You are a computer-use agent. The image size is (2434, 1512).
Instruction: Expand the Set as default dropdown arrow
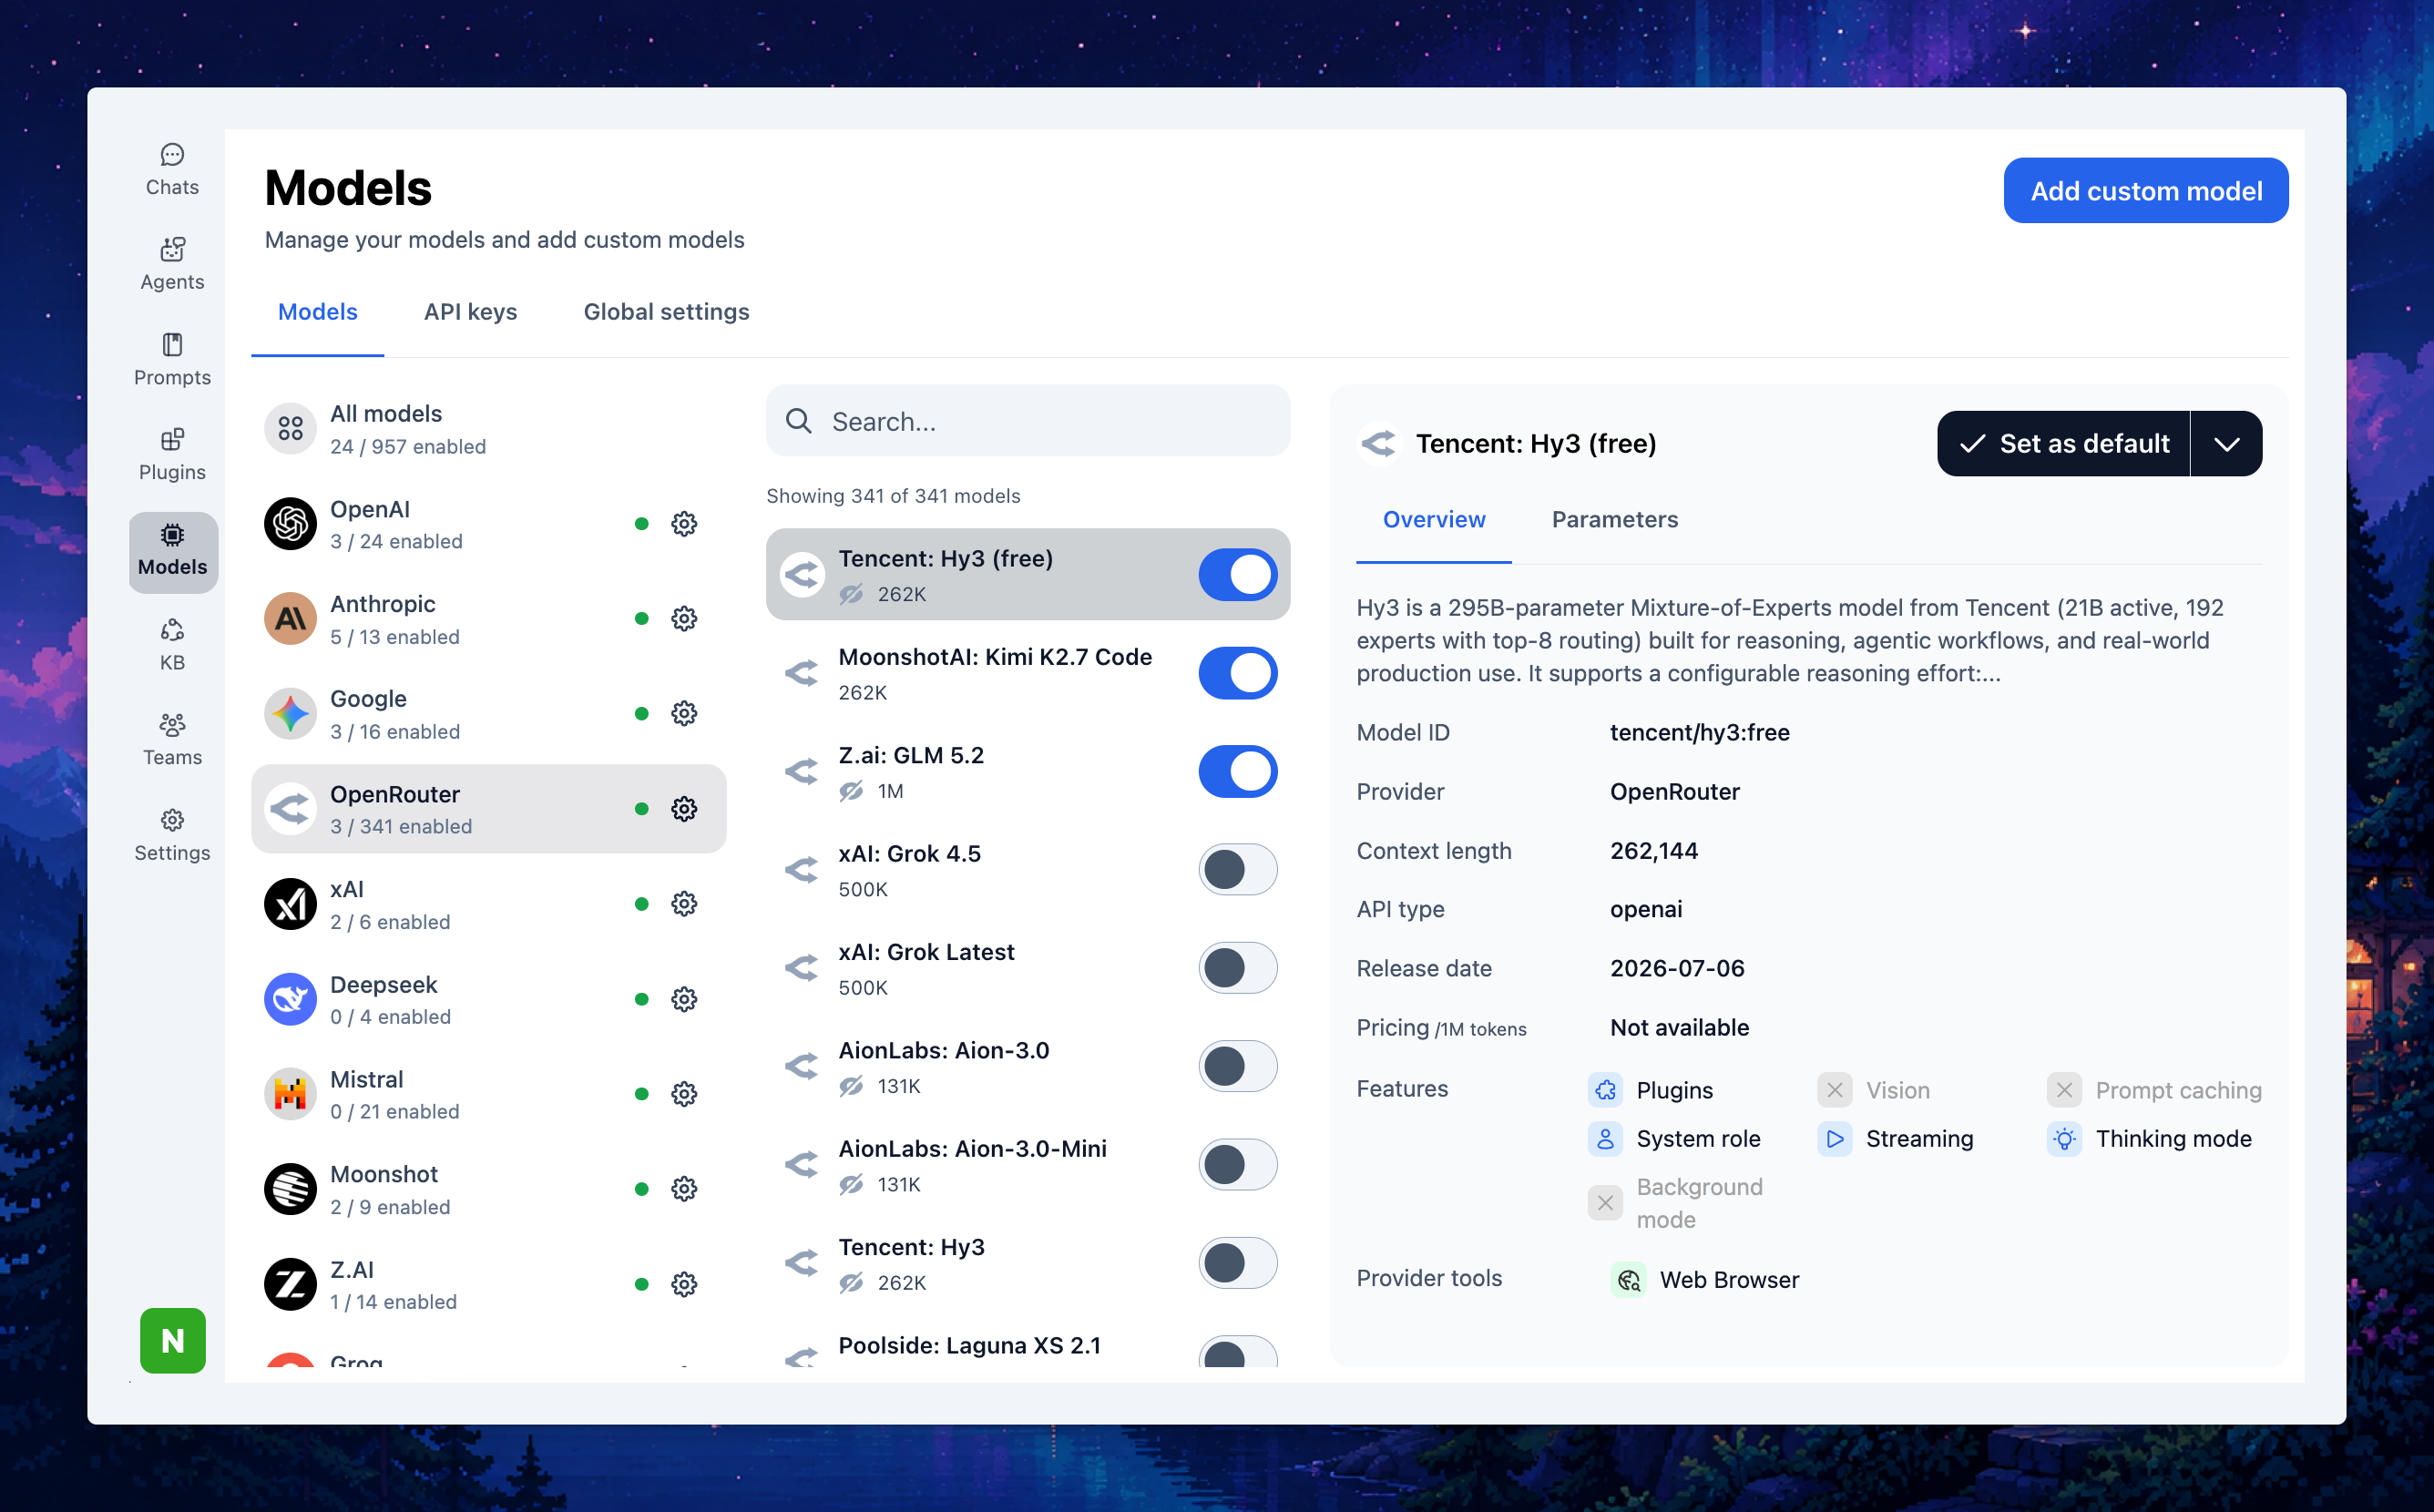coord(2226,444)
